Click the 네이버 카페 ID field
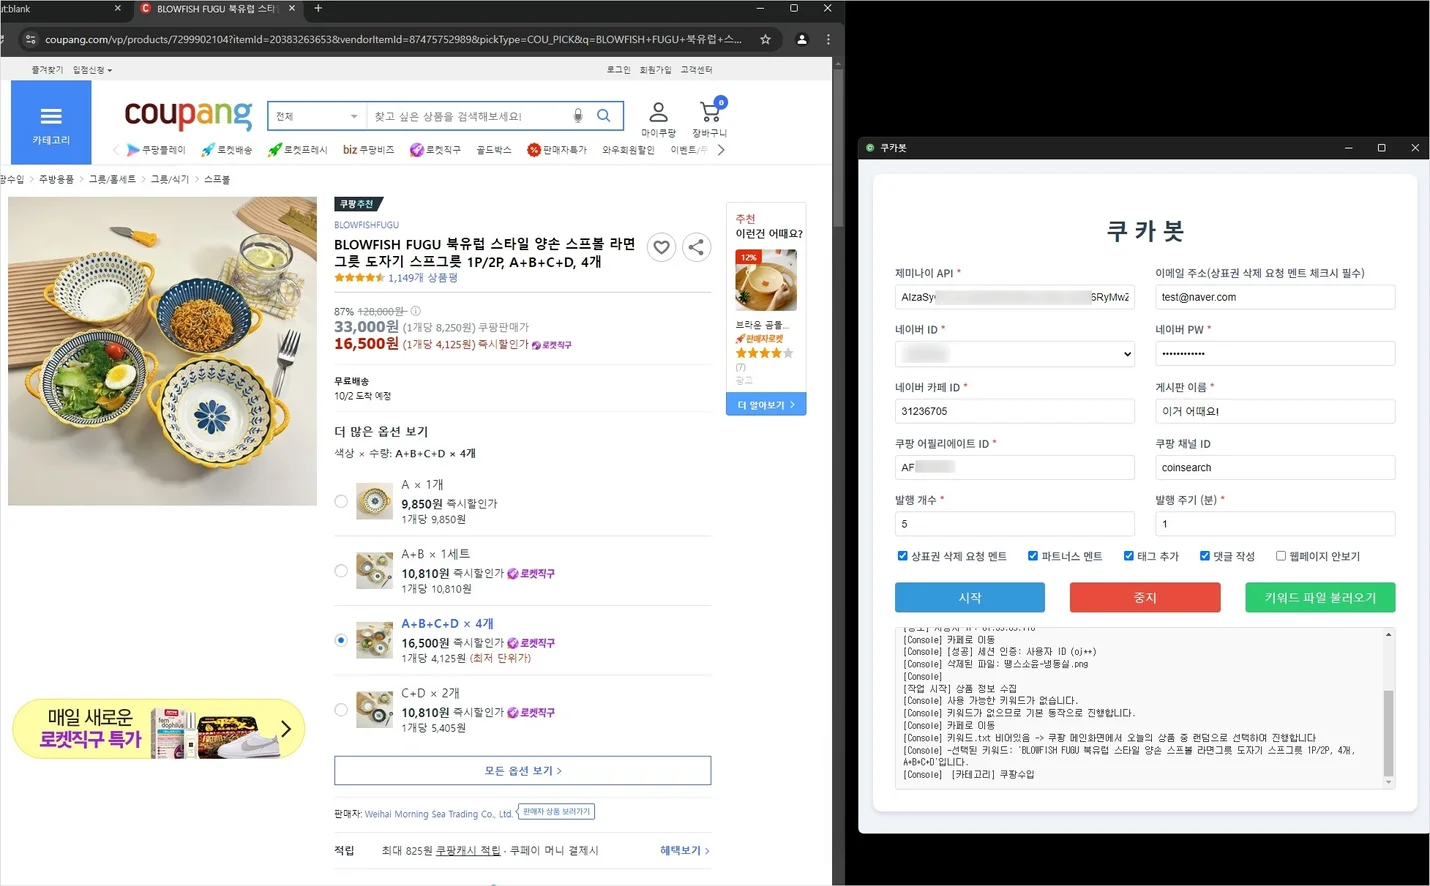The height and width of the screenshot is (886, 1430). (x=1014, y=411)
